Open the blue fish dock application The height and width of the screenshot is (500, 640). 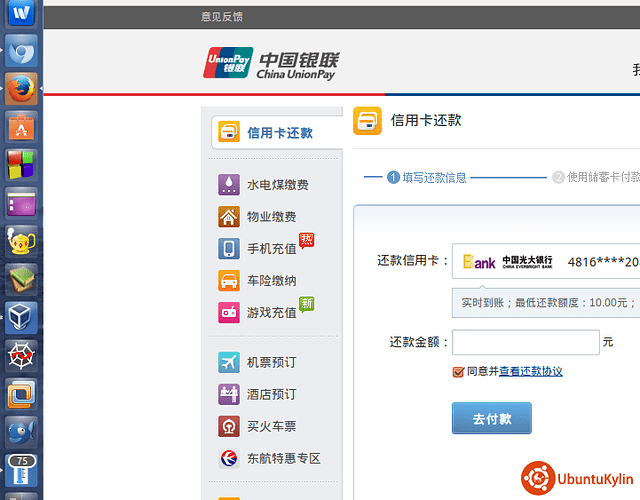point(21,431)
